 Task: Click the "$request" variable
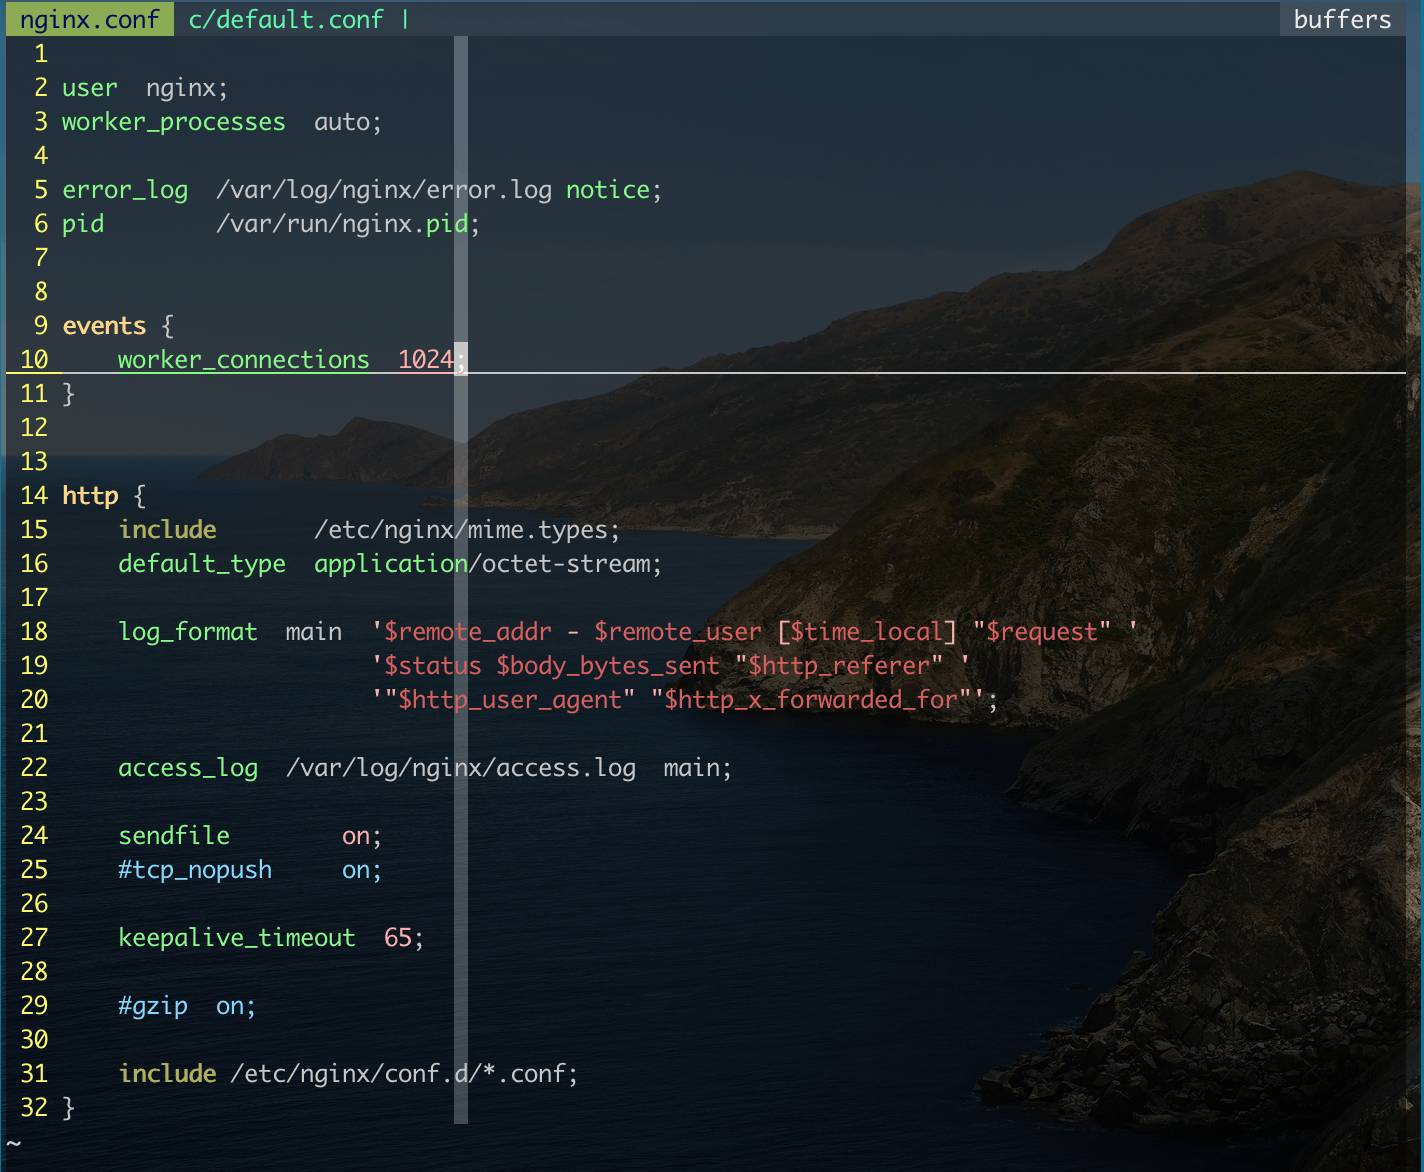pos(1042,632)
